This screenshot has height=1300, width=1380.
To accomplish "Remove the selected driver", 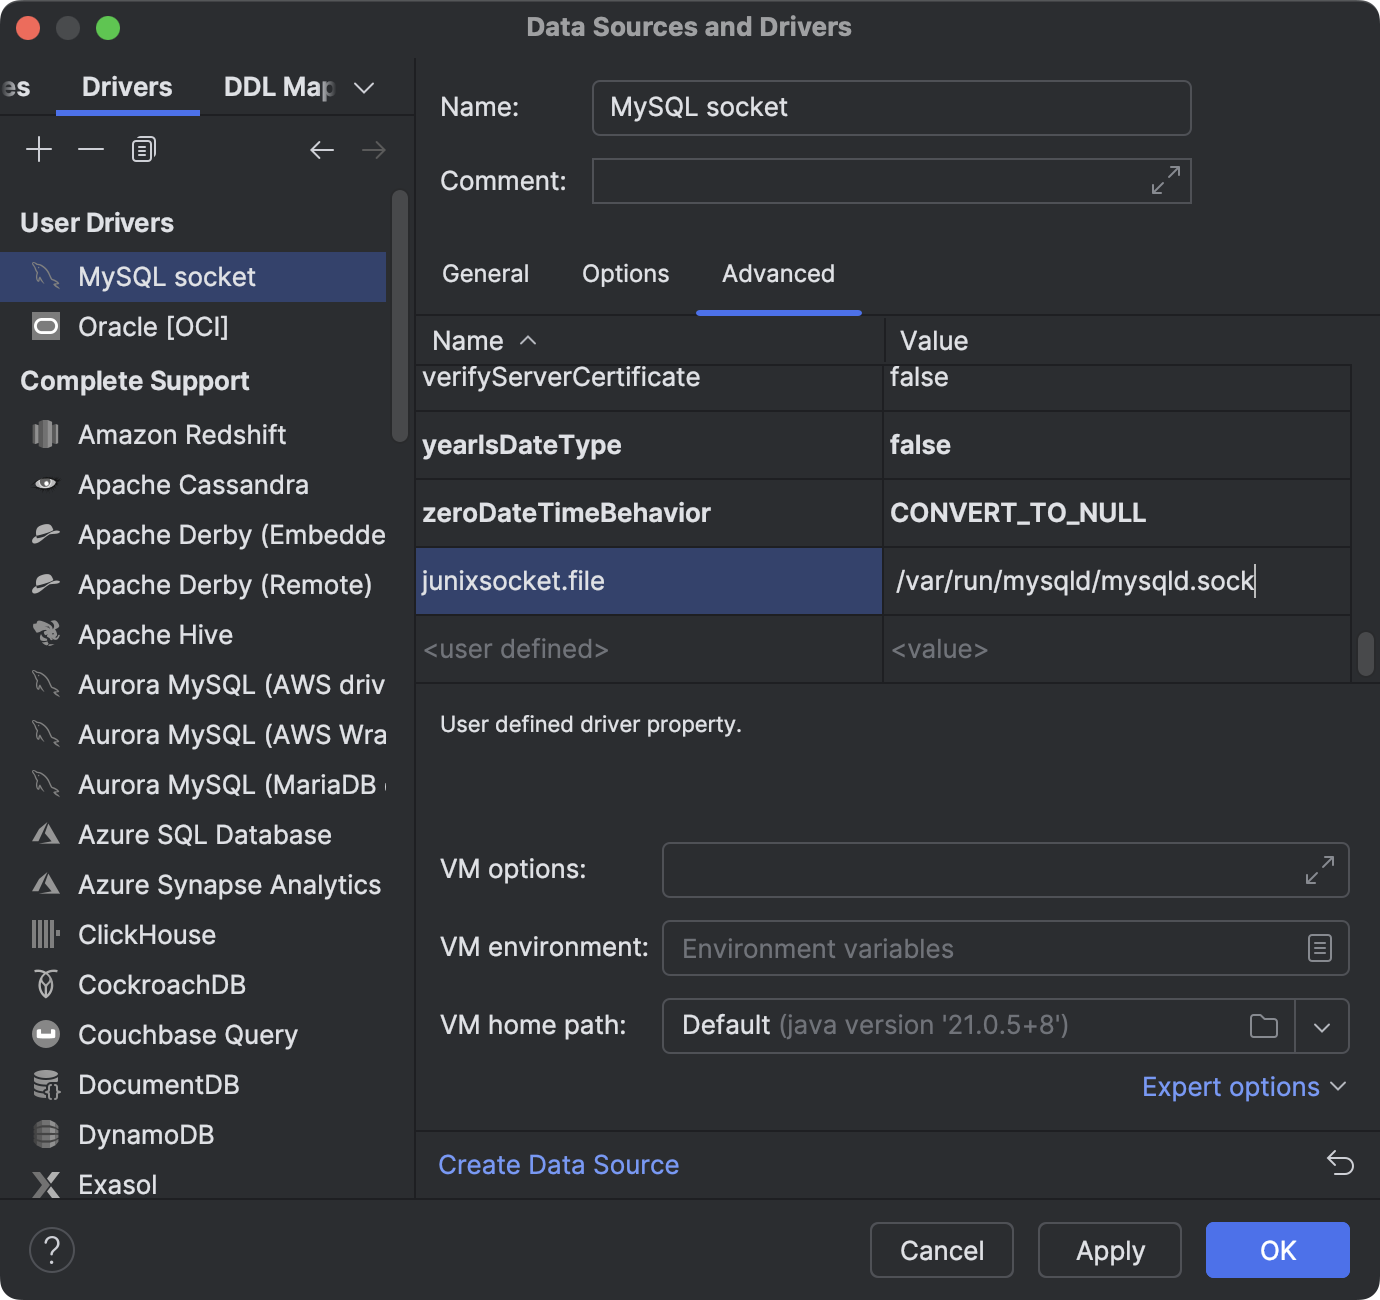I will coord(90,148).
